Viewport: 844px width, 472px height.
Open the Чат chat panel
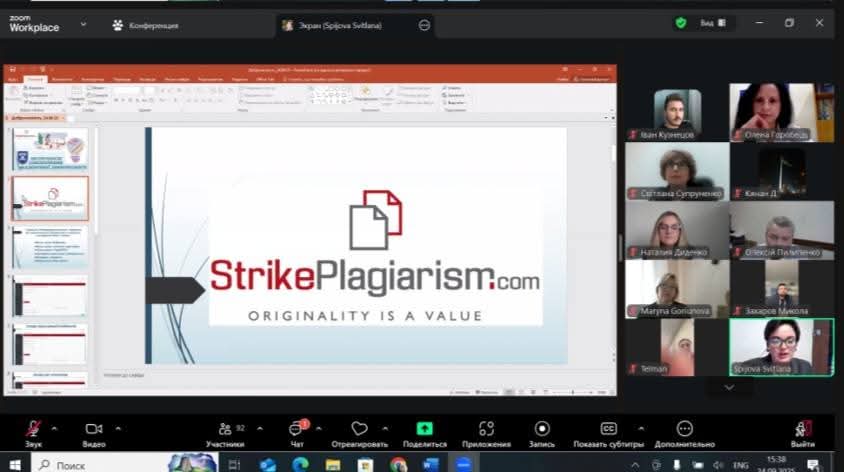[295, 430]
